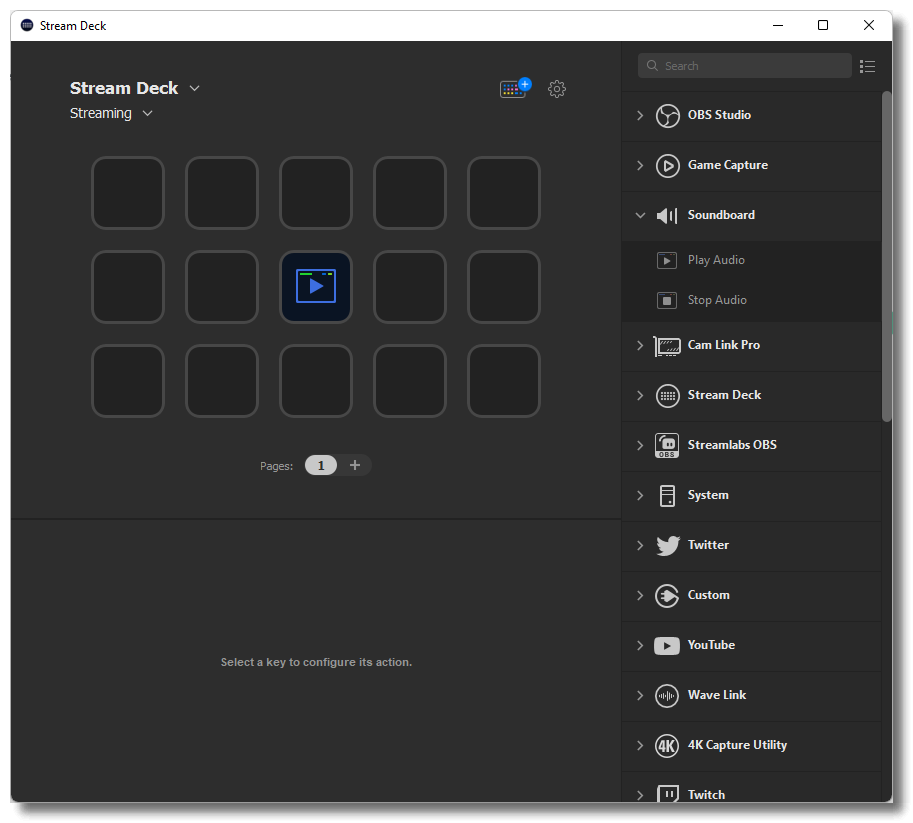Click the YouTube category icon
The height and width of the screenshot is (823, 913).
(667, 646)
